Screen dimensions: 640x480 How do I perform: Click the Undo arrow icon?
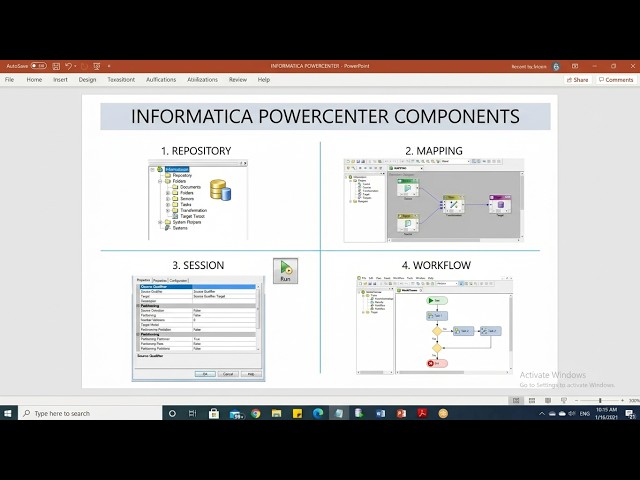[x=68, y=66]
